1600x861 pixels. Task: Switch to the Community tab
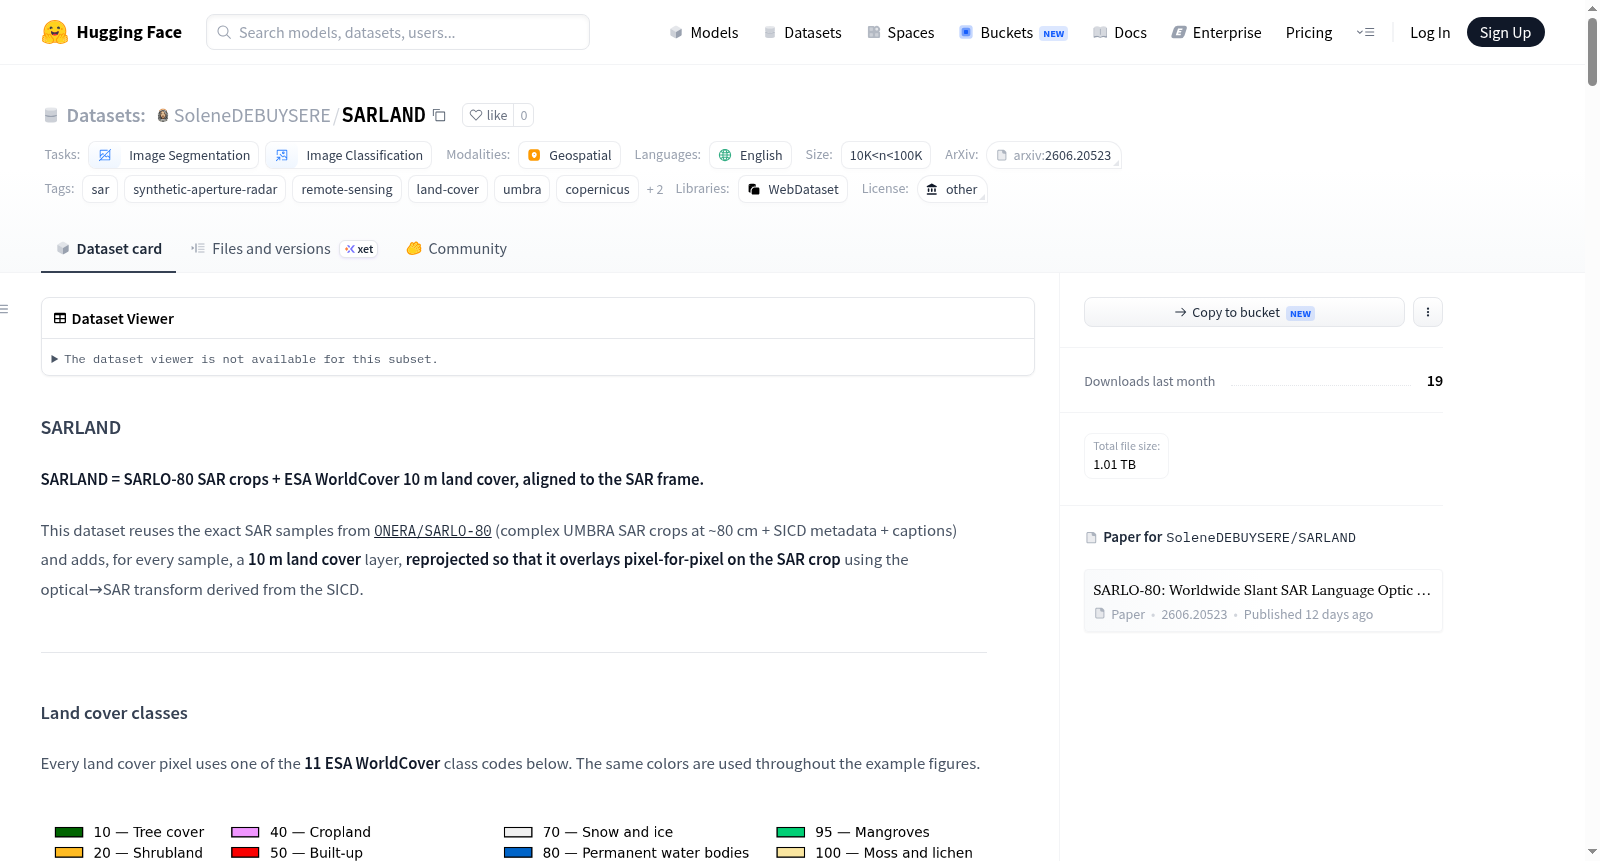pyautogui.click(x=456, y=249)
